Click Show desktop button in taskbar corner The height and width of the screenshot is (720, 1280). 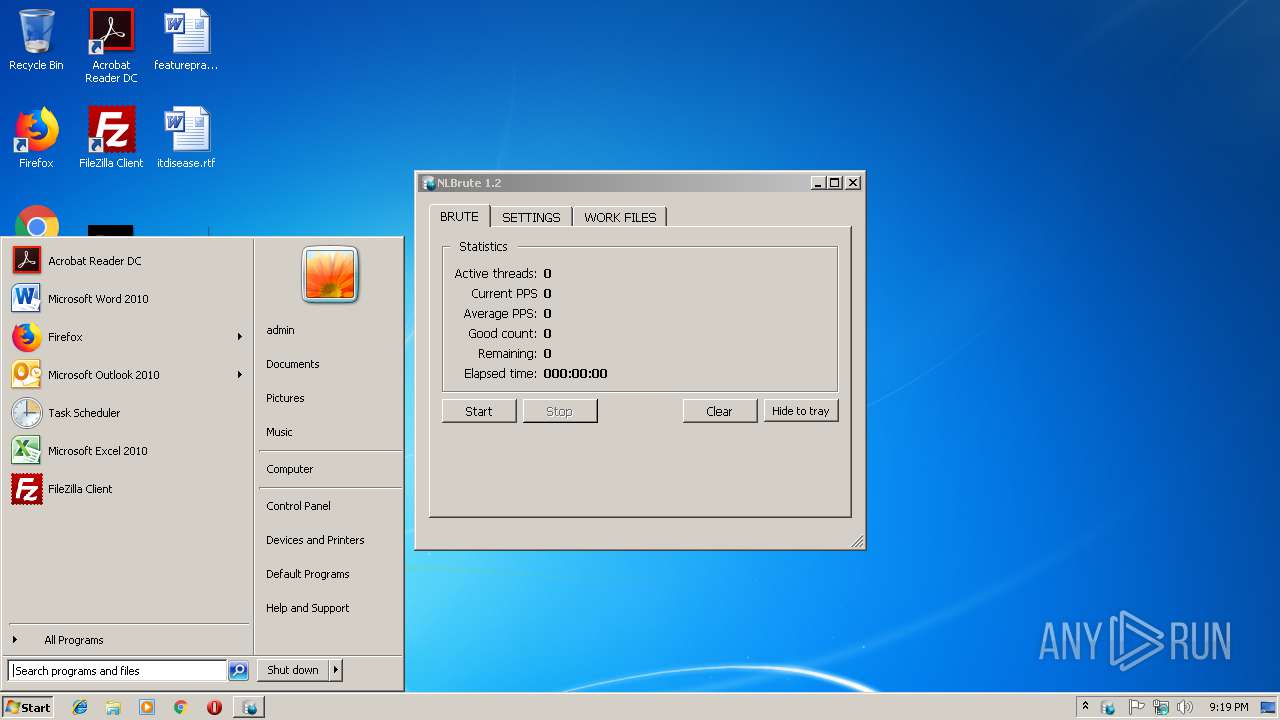pyautogui.click(x=1270, y=707)
